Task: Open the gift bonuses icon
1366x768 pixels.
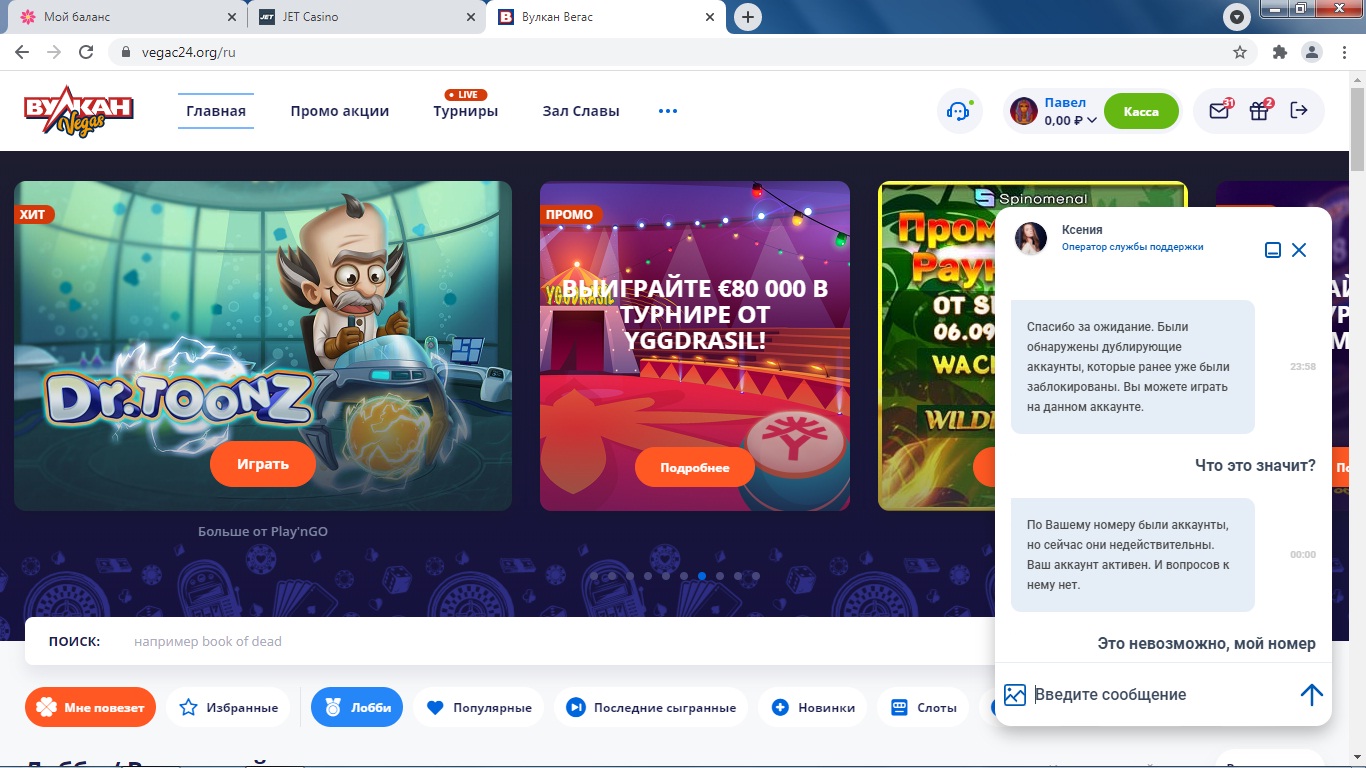Action: point(1259,111)
